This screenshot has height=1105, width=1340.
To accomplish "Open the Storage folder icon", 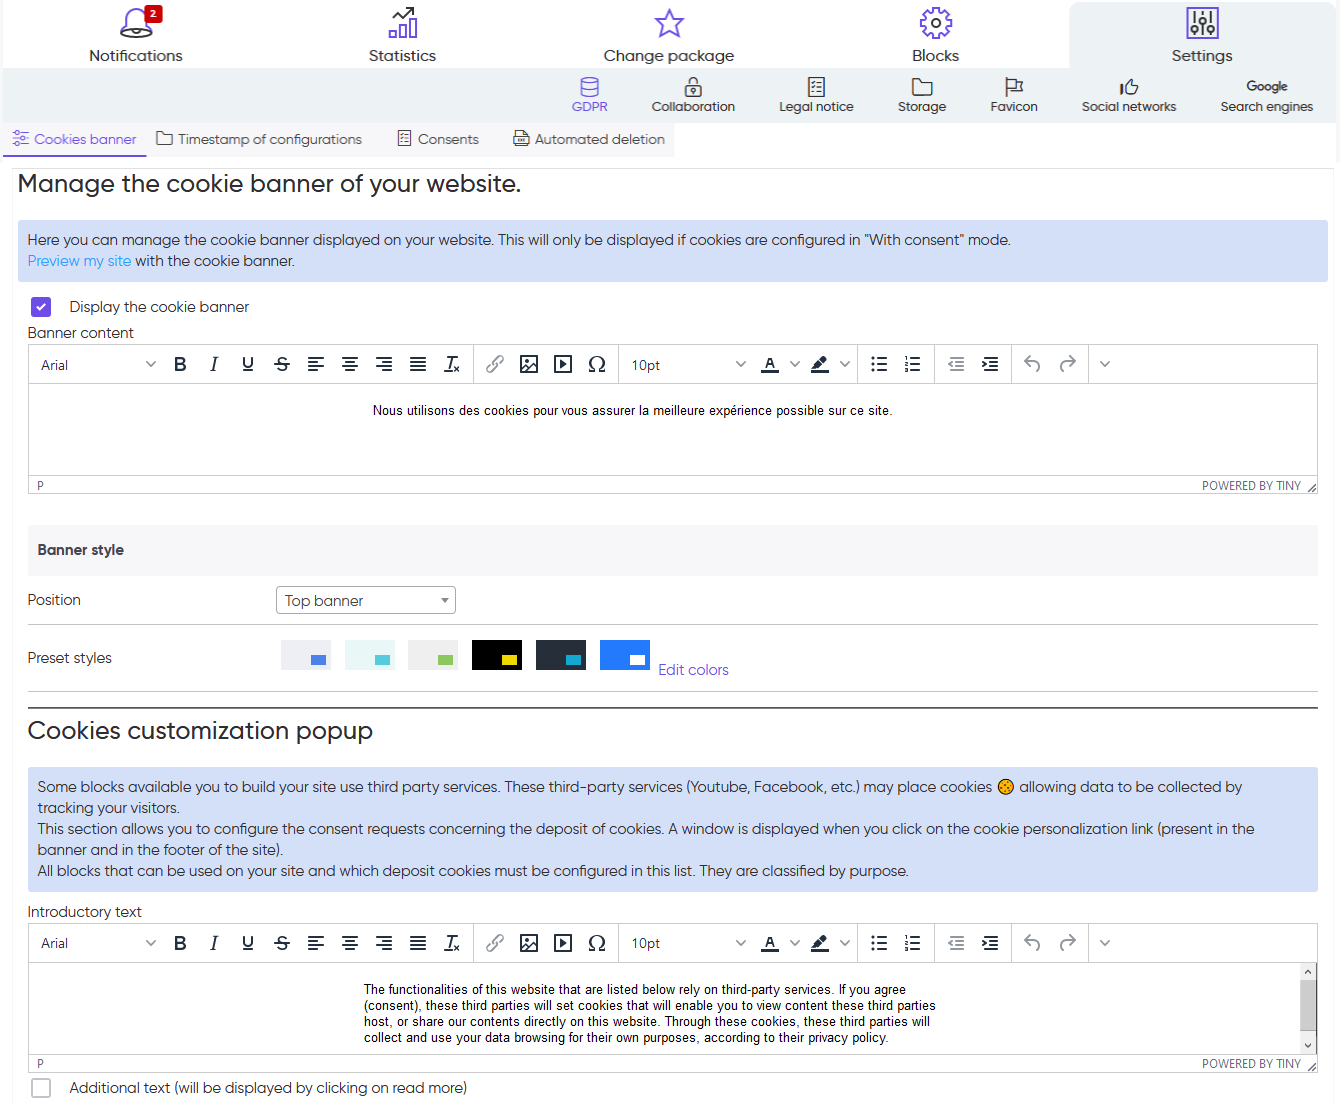I will (922, 87).
